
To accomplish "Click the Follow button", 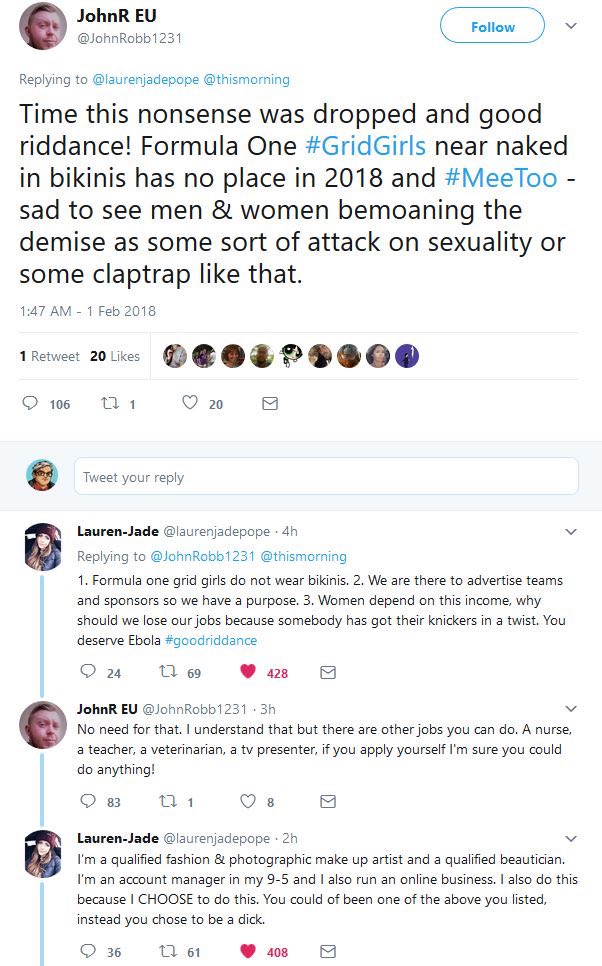I will point(492,27).
